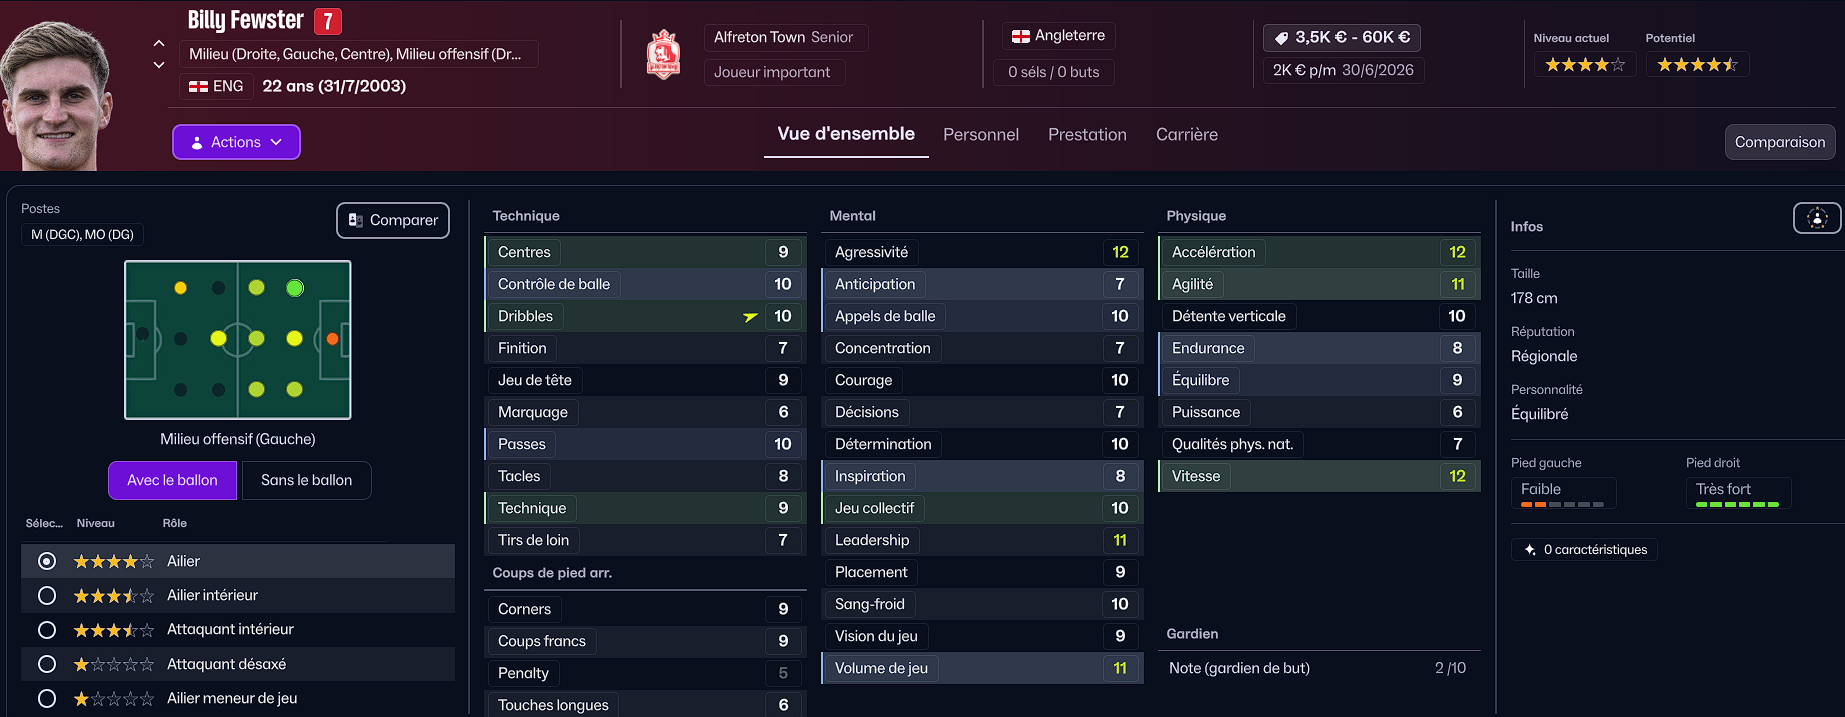The width and height of the screenshot is (1845, 717).
Task: Go to previous player with up chevron
Action: (159, 43)
